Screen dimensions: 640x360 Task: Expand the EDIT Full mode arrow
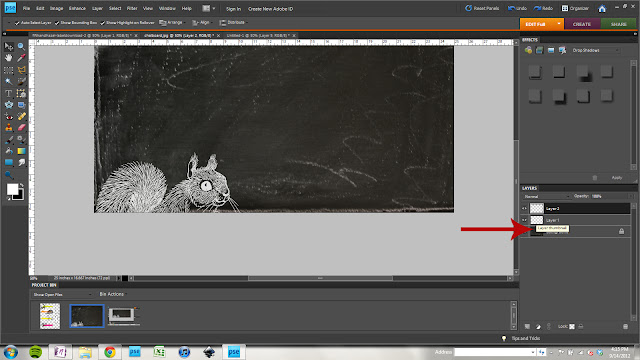click(559, 24)
